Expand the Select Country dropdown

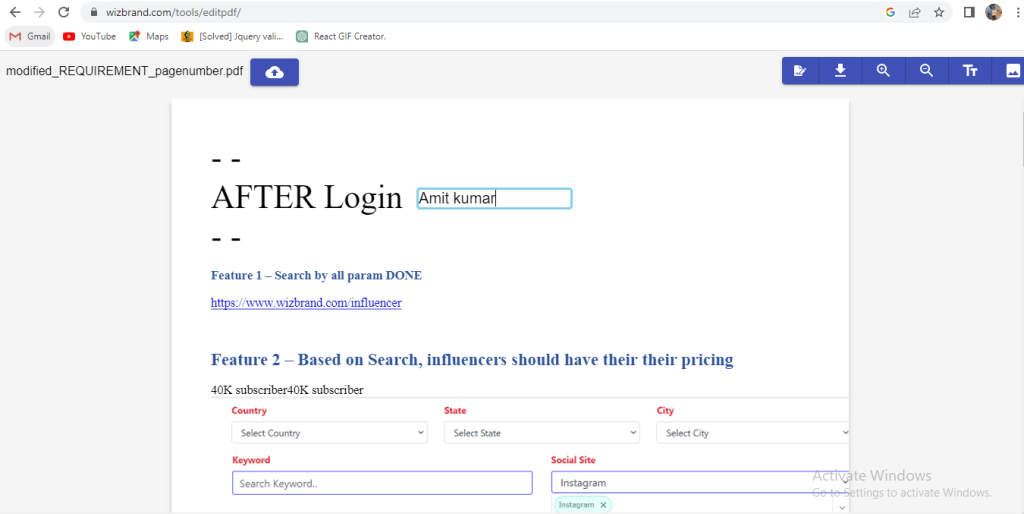click(329, 433)
